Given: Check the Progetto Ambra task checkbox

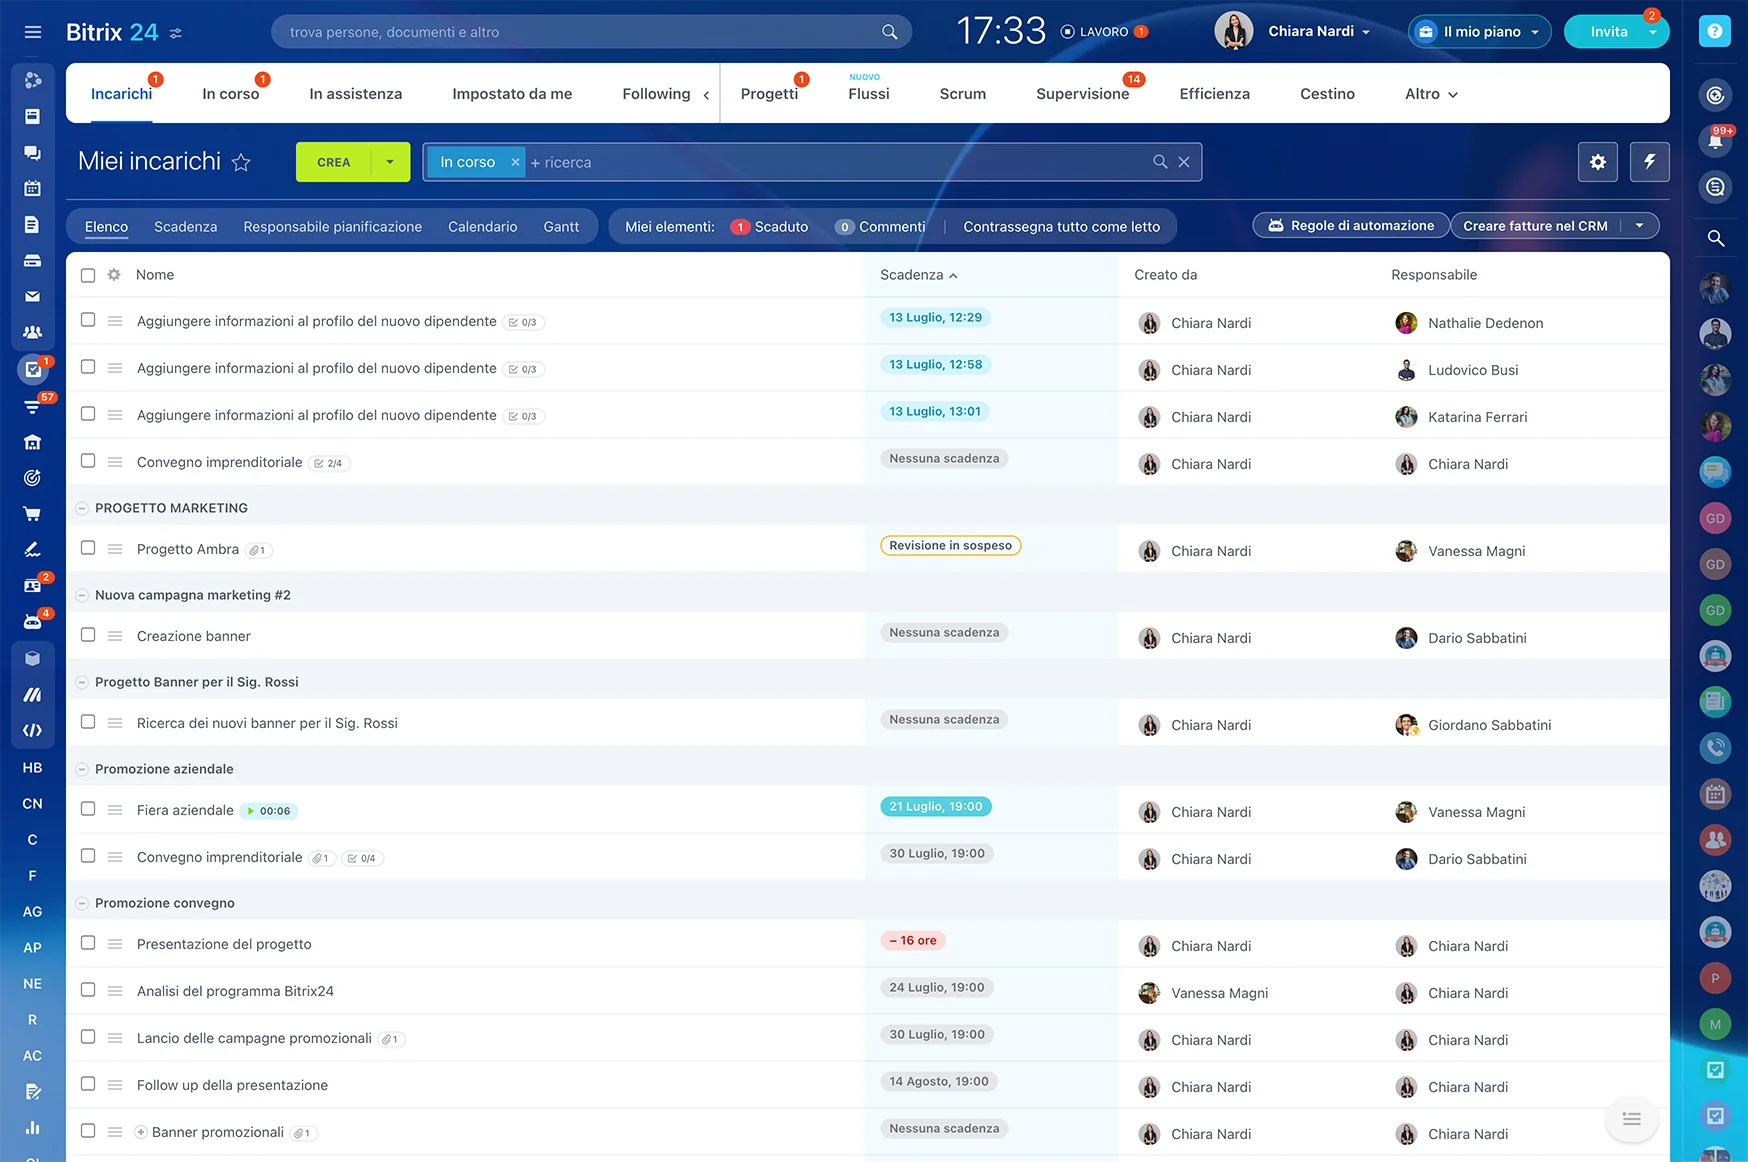Looking at the screenshot, I should point(88,548).
